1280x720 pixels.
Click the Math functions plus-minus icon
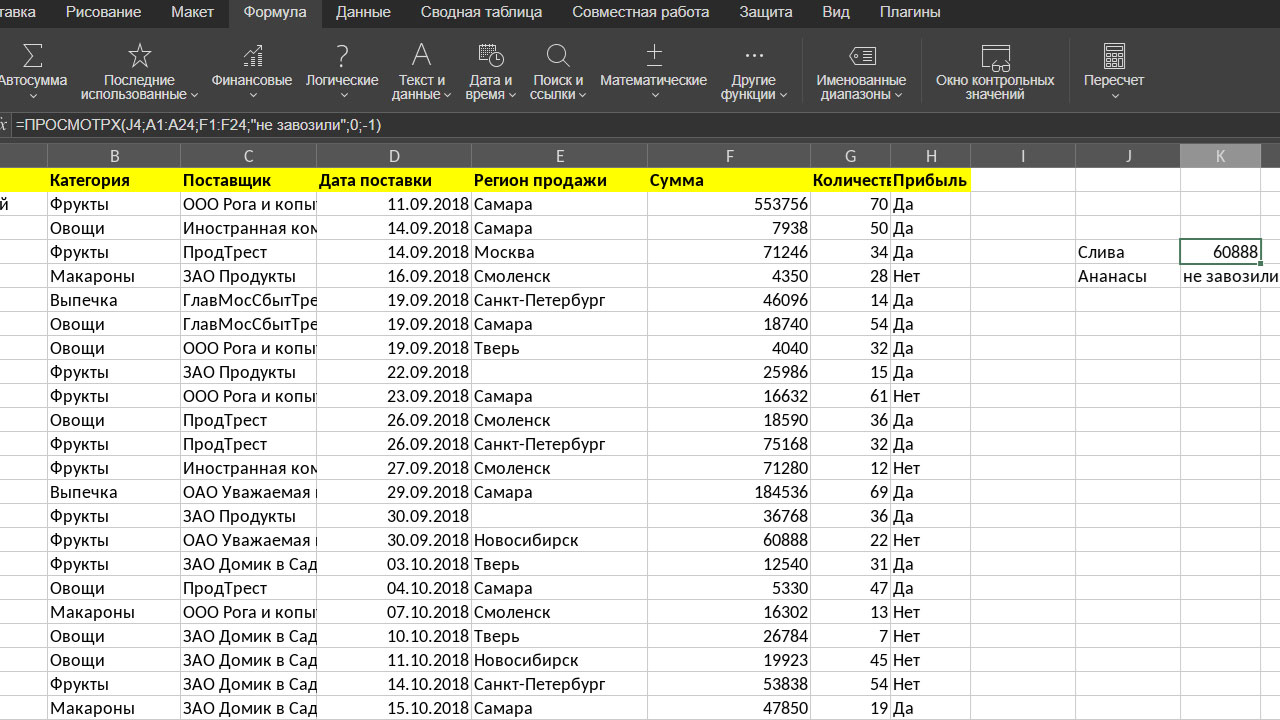coord(654,55)
